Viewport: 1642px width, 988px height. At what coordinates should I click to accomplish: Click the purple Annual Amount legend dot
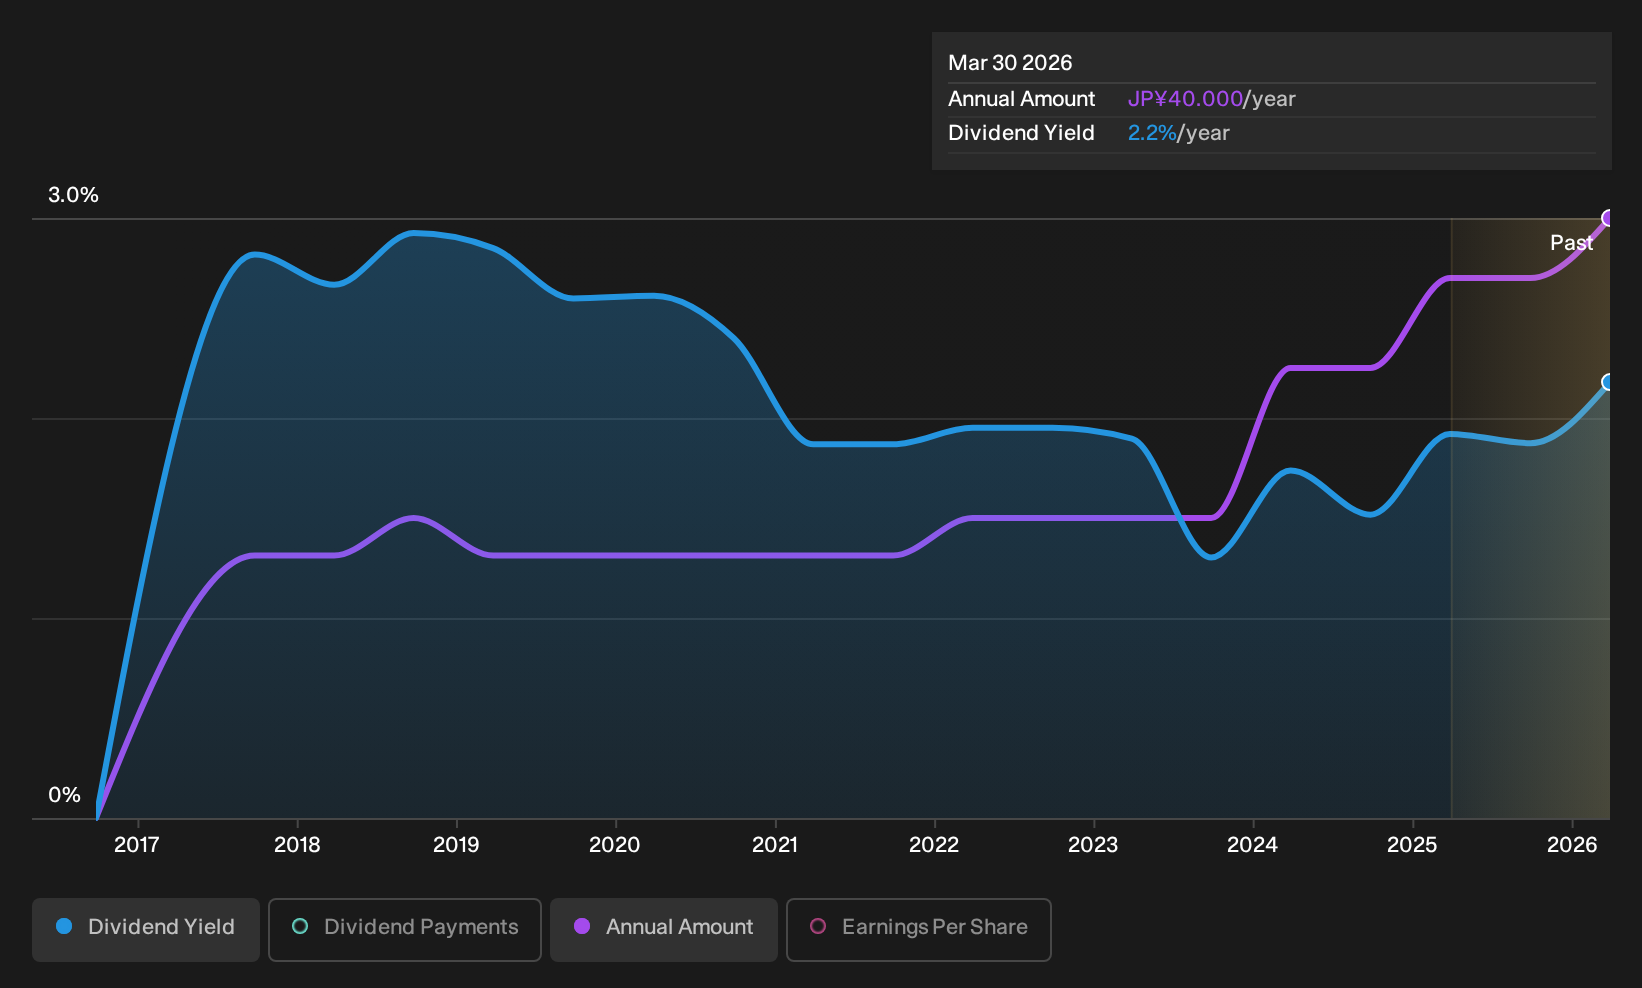[x=582, y=926]
